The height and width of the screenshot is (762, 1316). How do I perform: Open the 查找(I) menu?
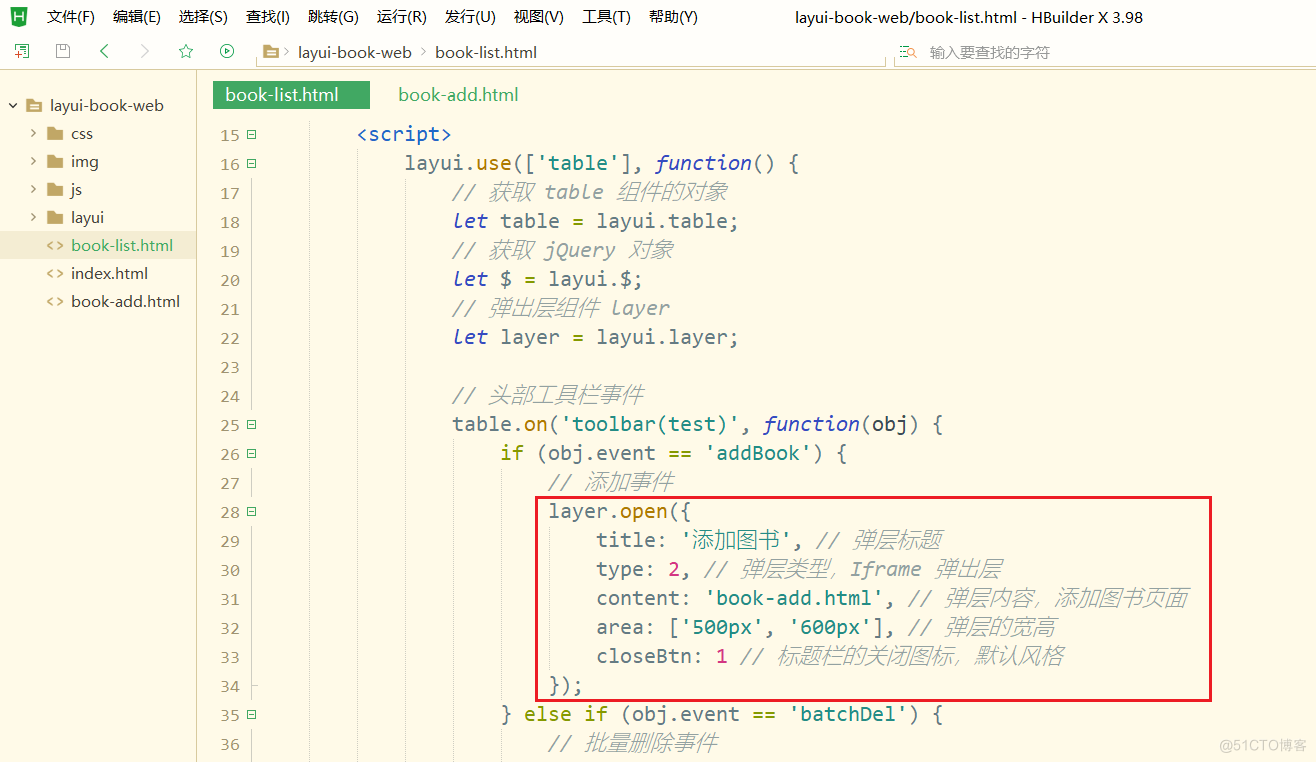[x=268, y=17]
